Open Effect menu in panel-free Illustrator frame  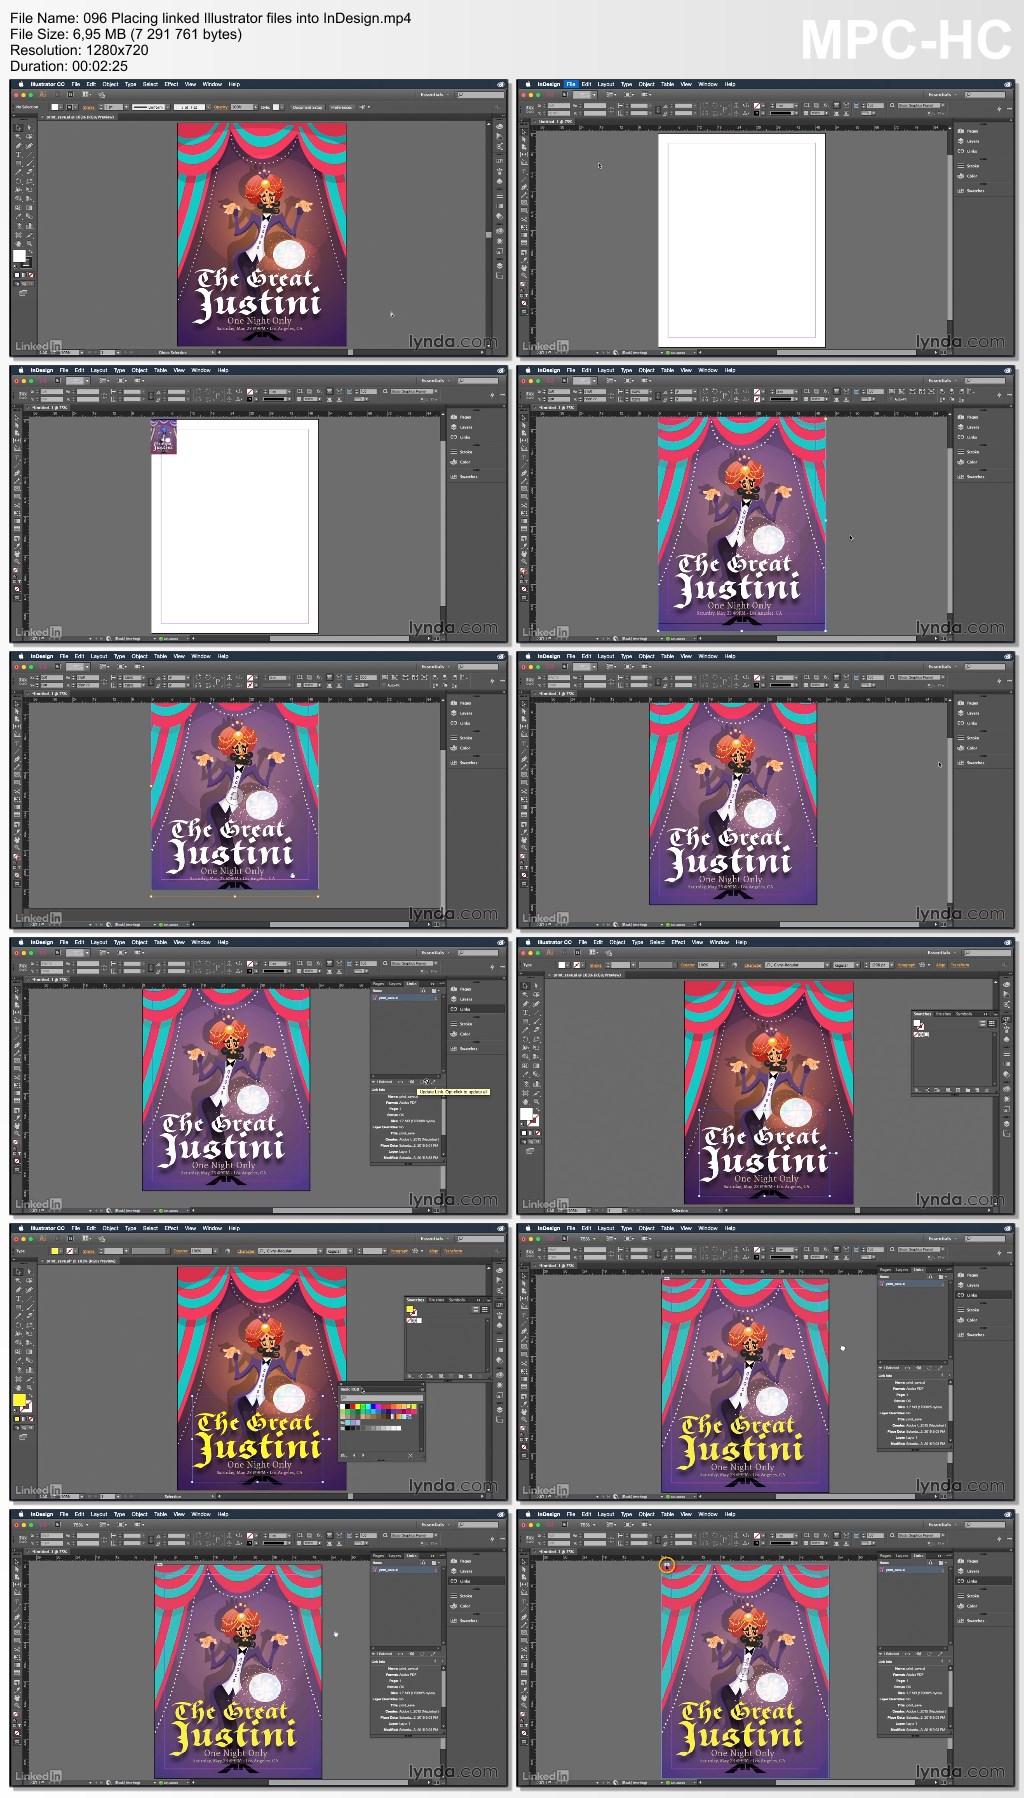point(171,84)
